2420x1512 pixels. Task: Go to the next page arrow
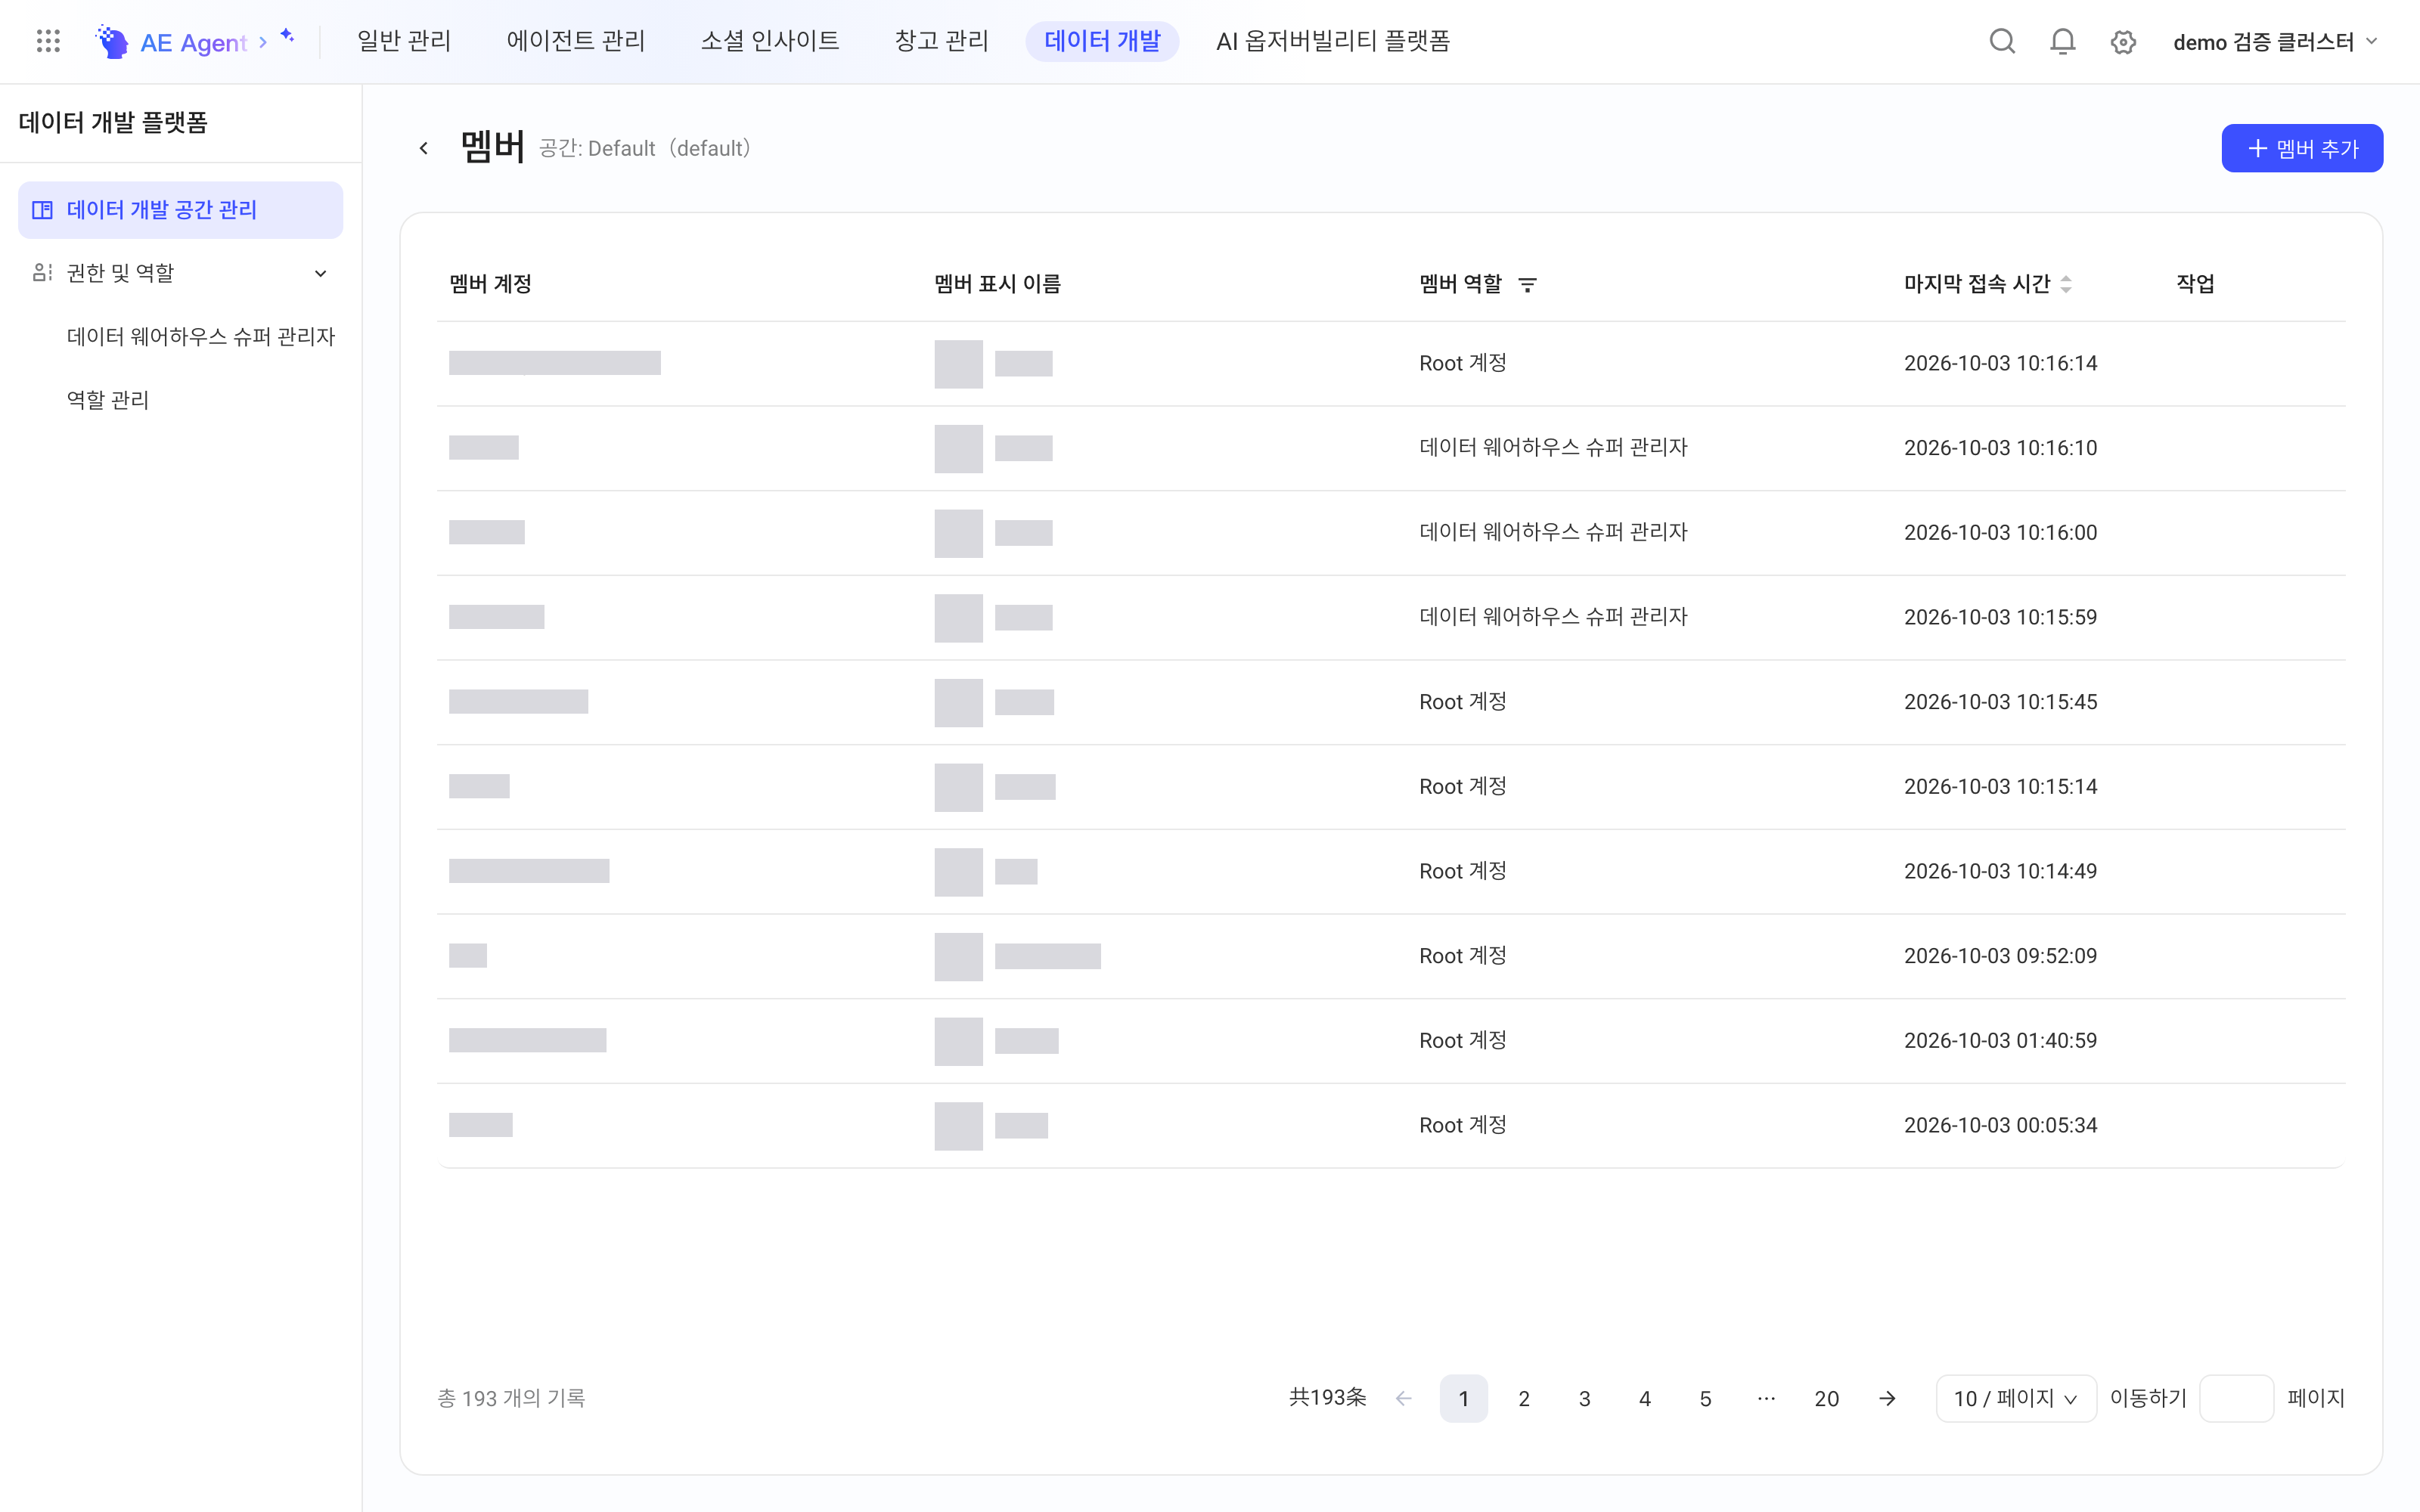point(1887,1398)
